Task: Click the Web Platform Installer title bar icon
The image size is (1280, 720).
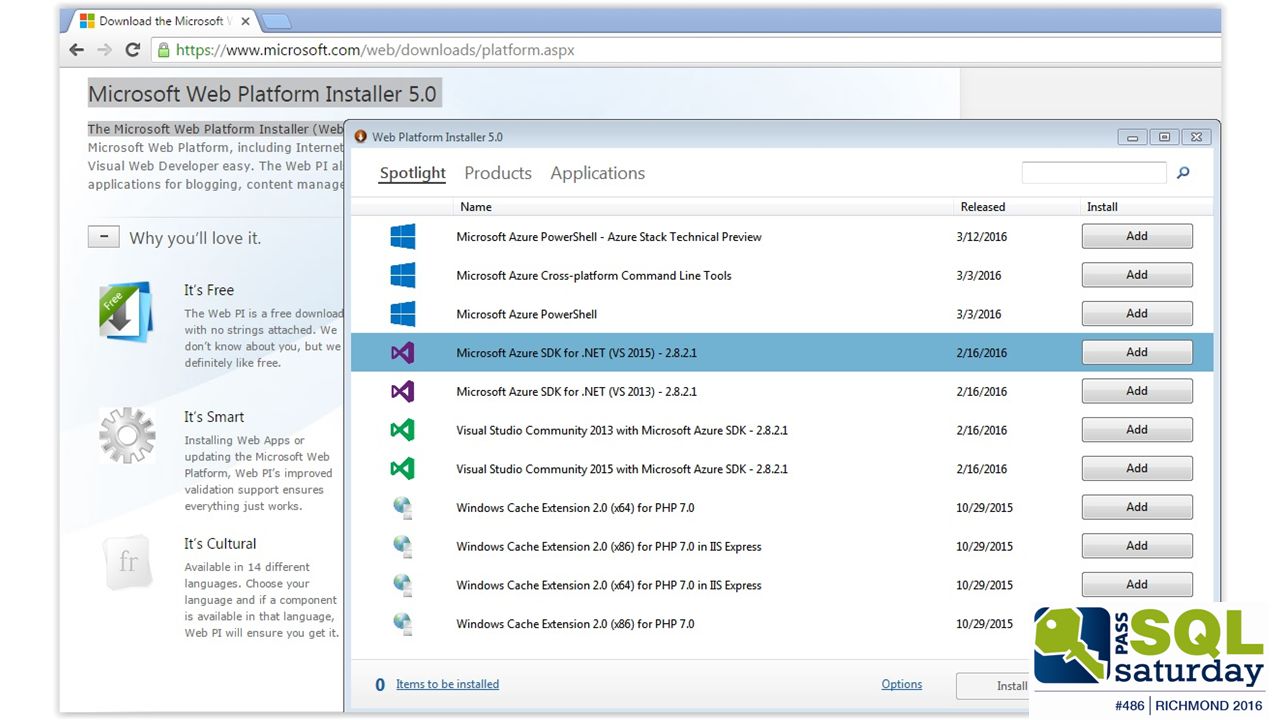Action: (x=361, y=137)
